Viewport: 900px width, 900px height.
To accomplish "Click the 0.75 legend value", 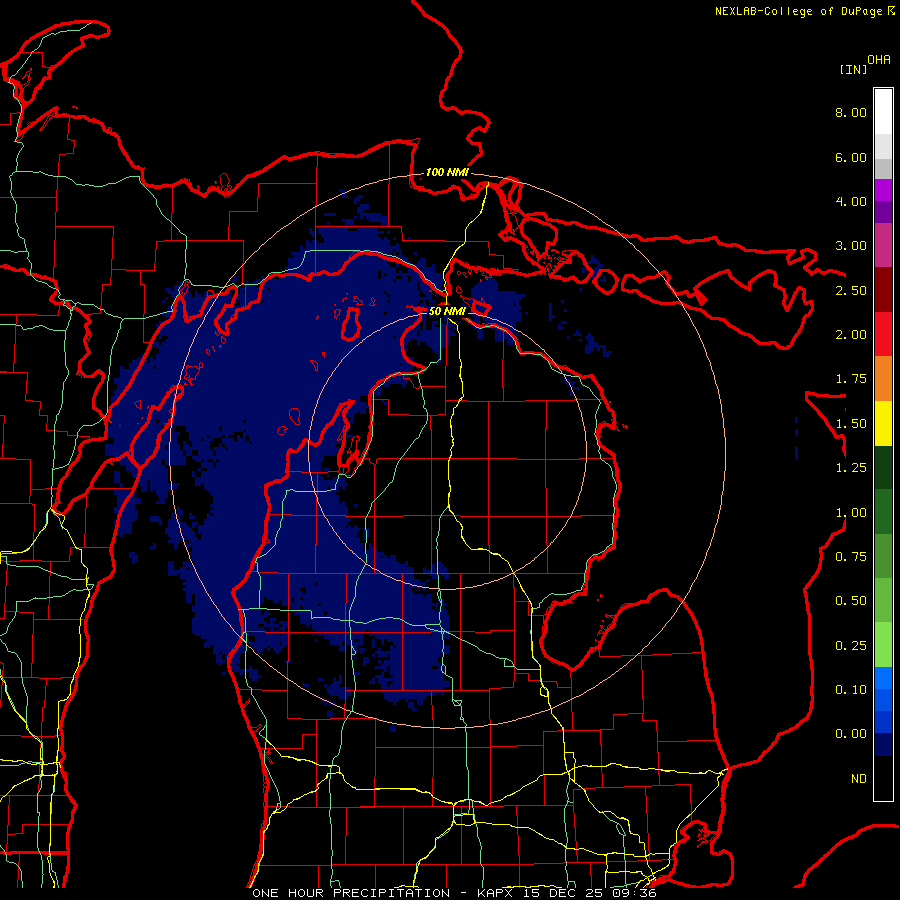I will pos(851,557).
